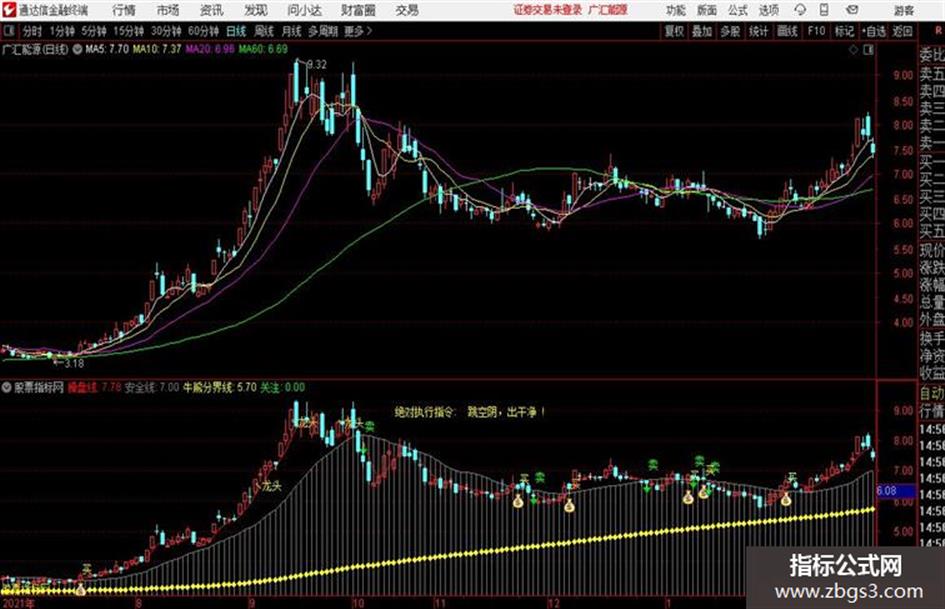Screen dimensions: 945x609
Task: Select the 周线 weekly period tab
Action: (x=264, y=31)
